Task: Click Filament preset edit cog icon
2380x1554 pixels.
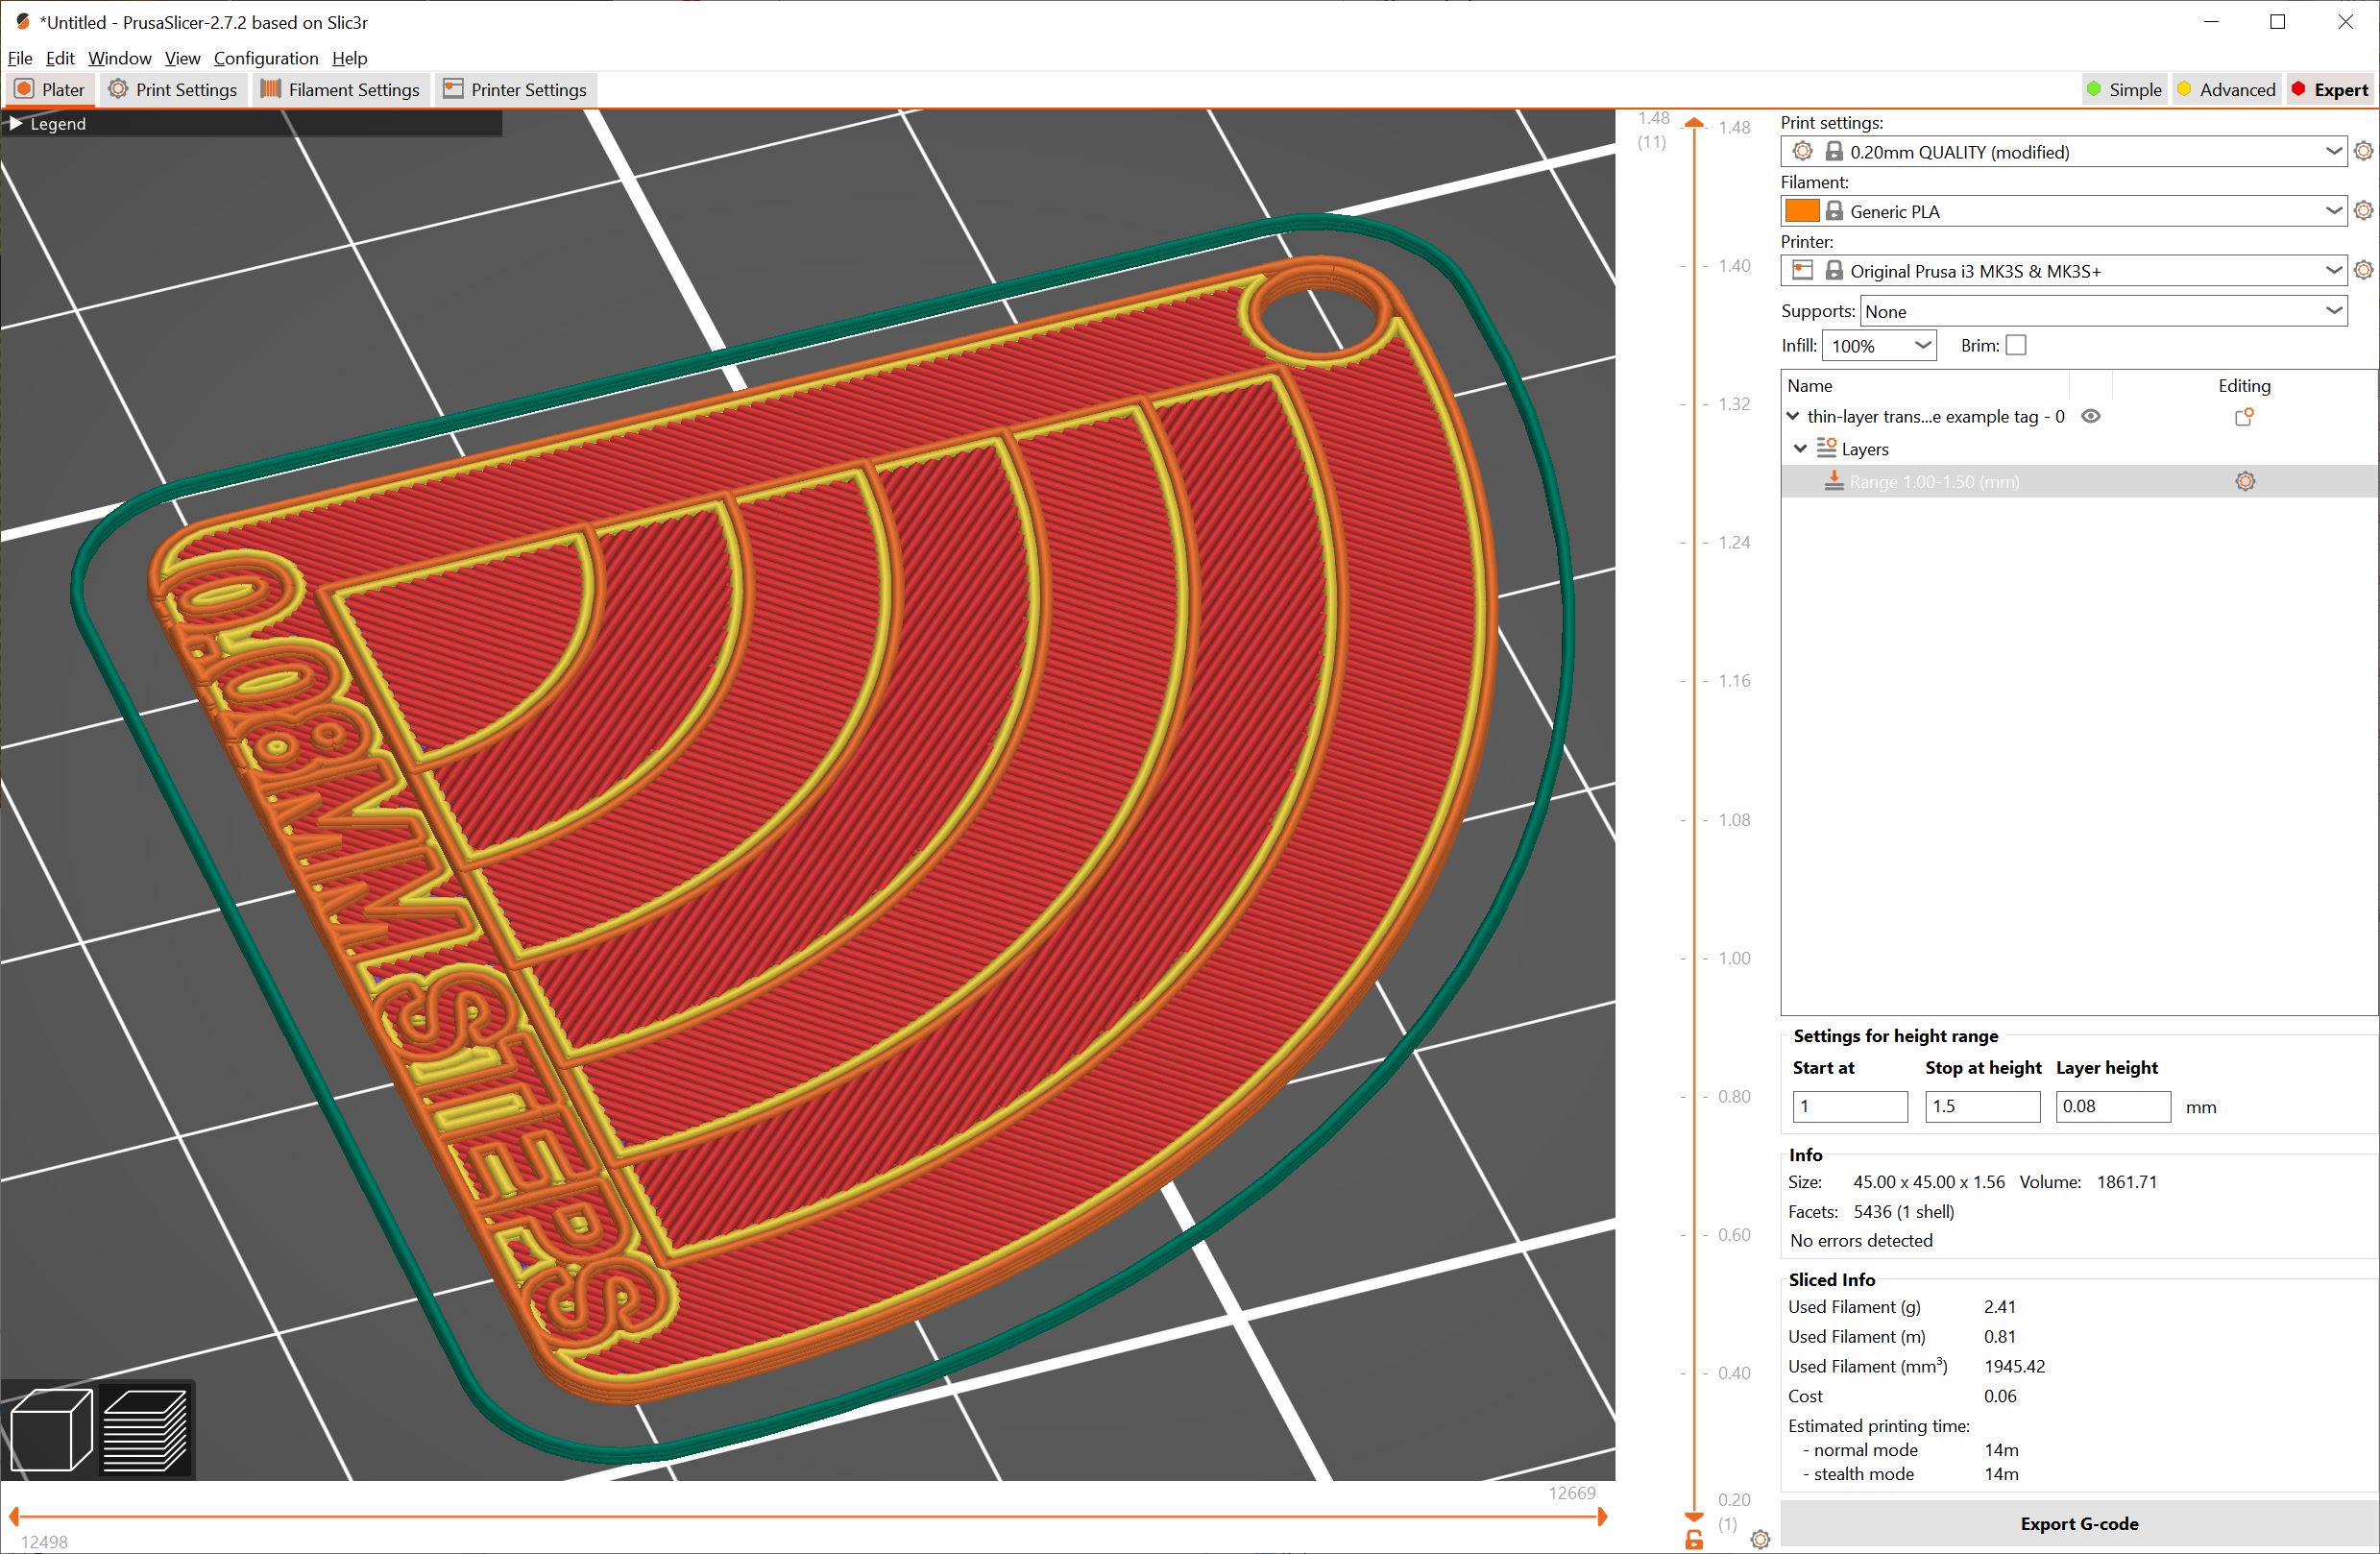Action: 2363,210
